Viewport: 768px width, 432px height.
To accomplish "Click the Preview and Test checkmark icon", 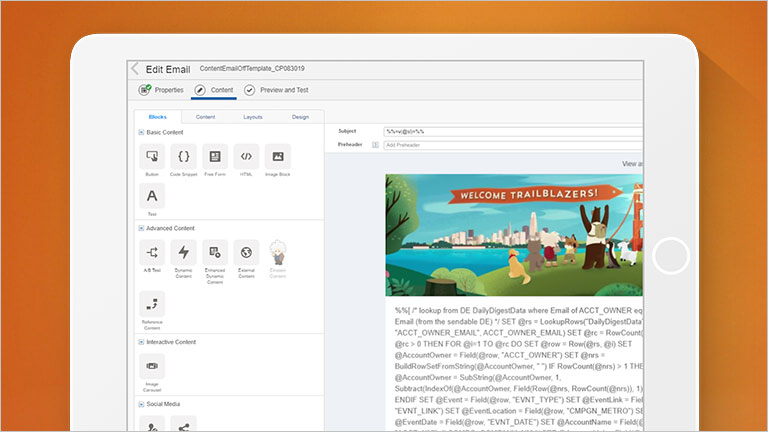I will (249, 90).
